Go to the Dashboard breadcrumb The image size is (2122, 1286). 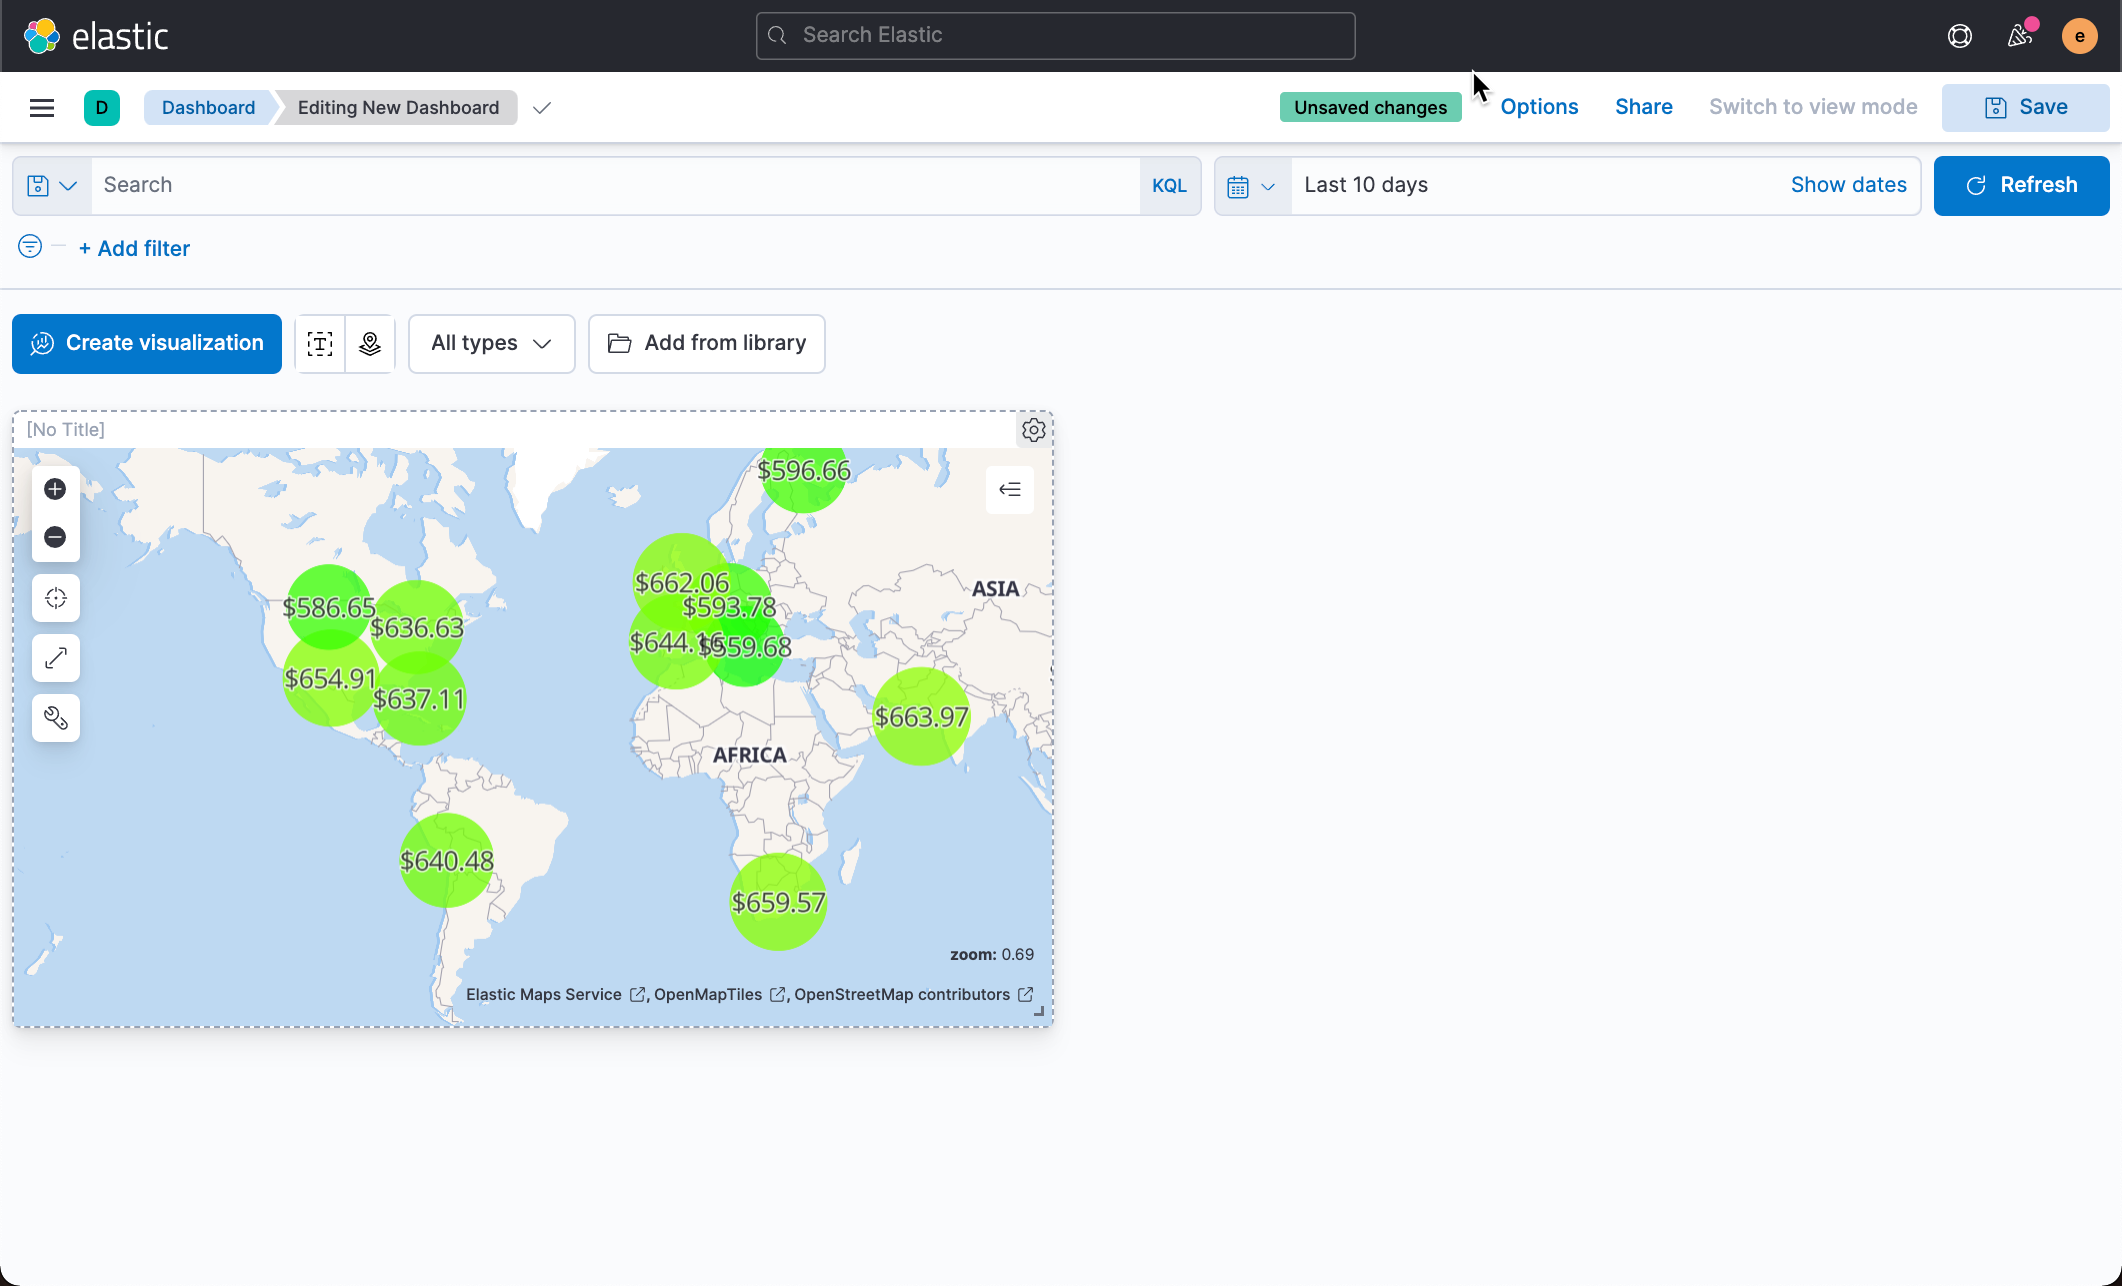point(208,108)
